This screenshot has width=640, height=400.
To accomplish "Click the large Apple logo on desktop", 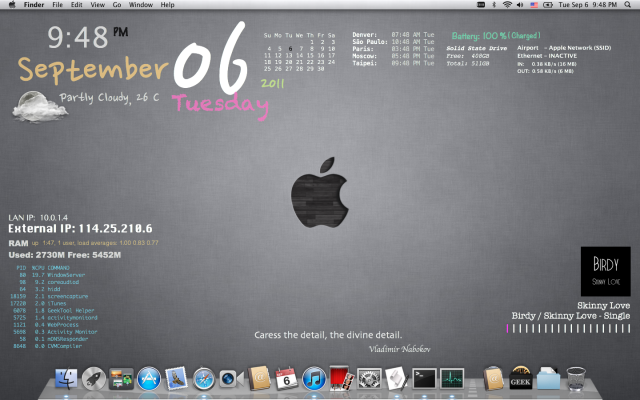I will (320, 192).
